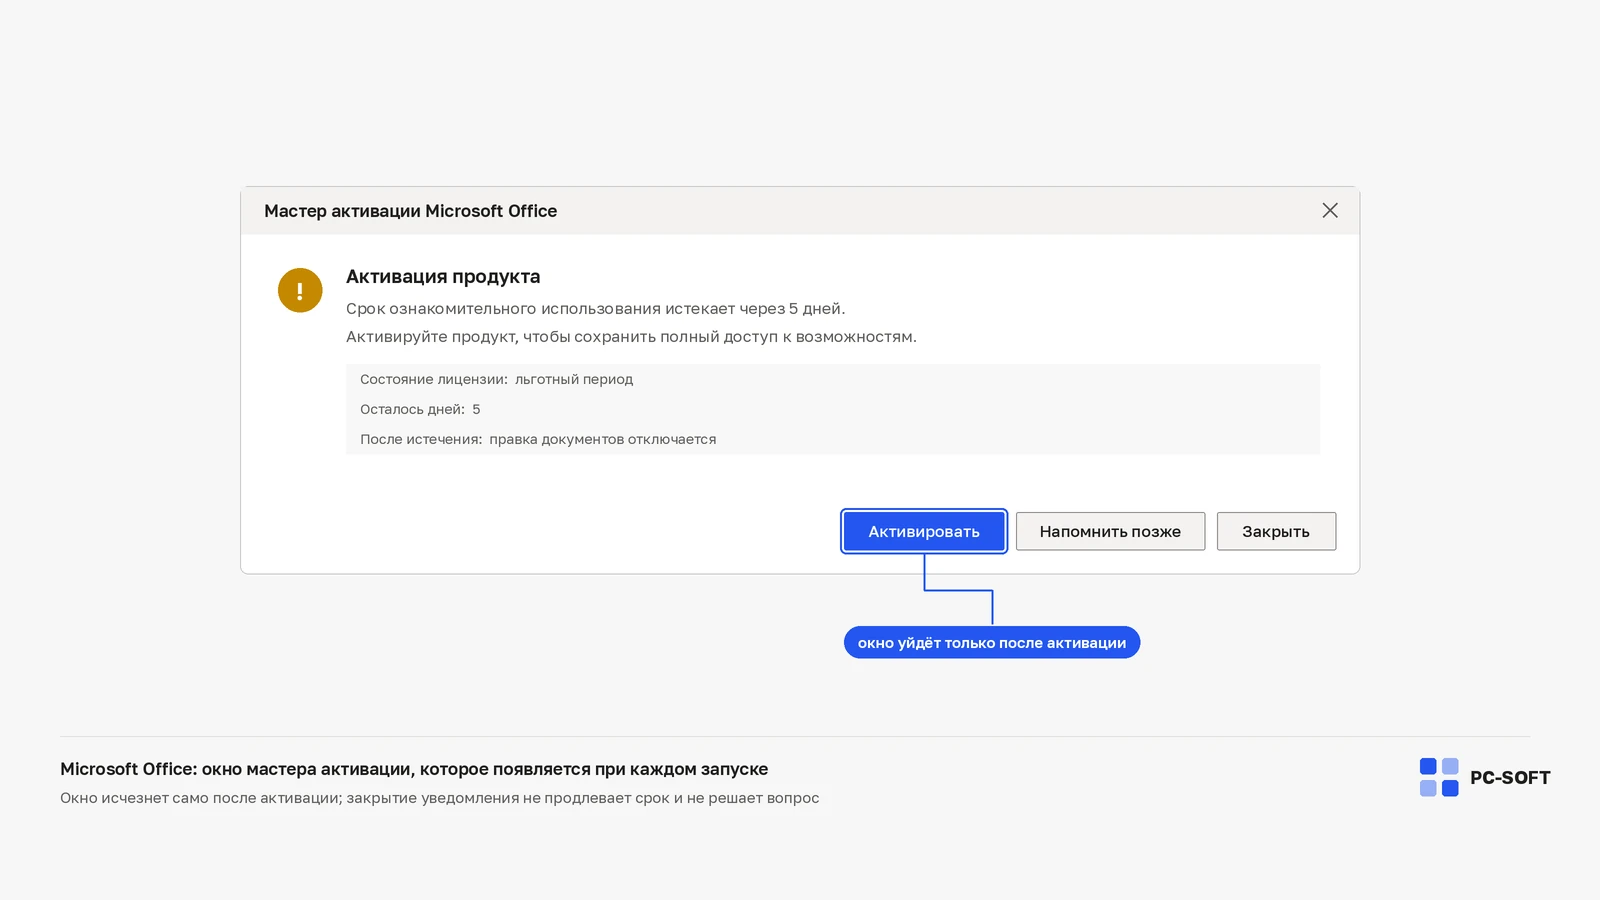This screenshot has width=1600, height=900.
Task: Close the activation wizard with X
Action: pyautogui.click(x=1330, y=210)
